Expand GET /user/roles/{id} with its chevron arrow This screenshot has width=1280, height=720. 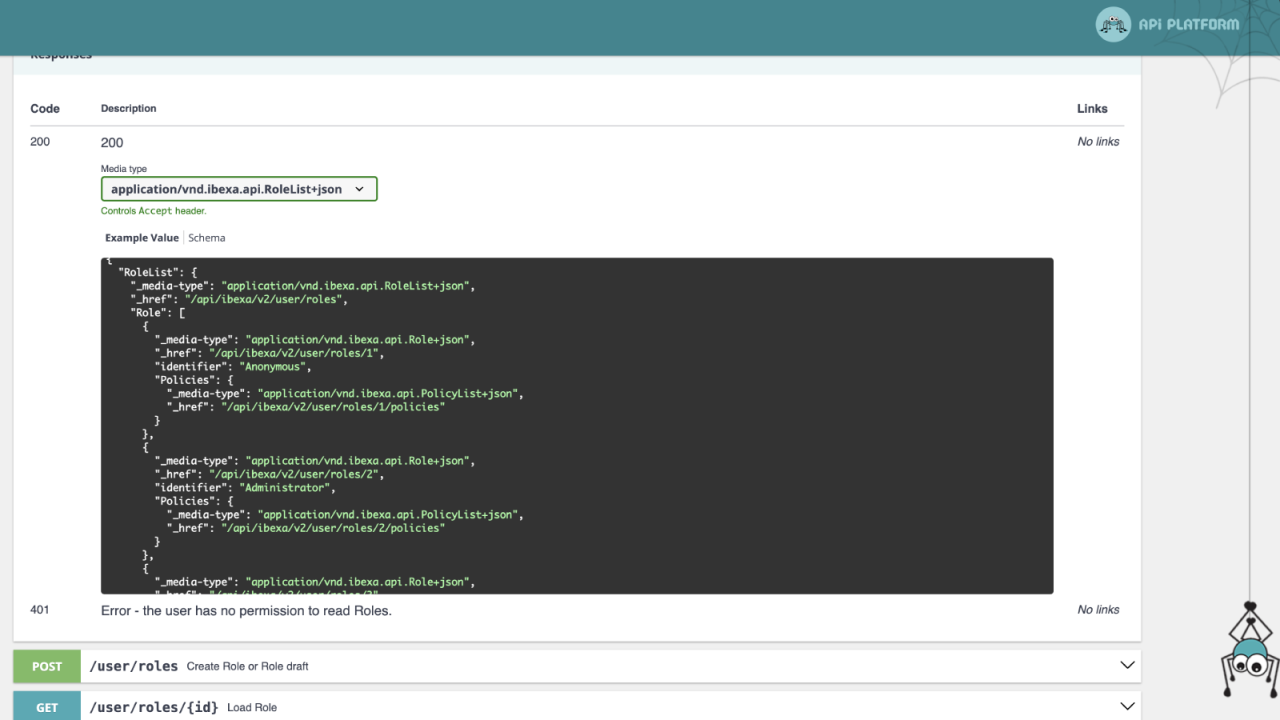[1127, 706]
